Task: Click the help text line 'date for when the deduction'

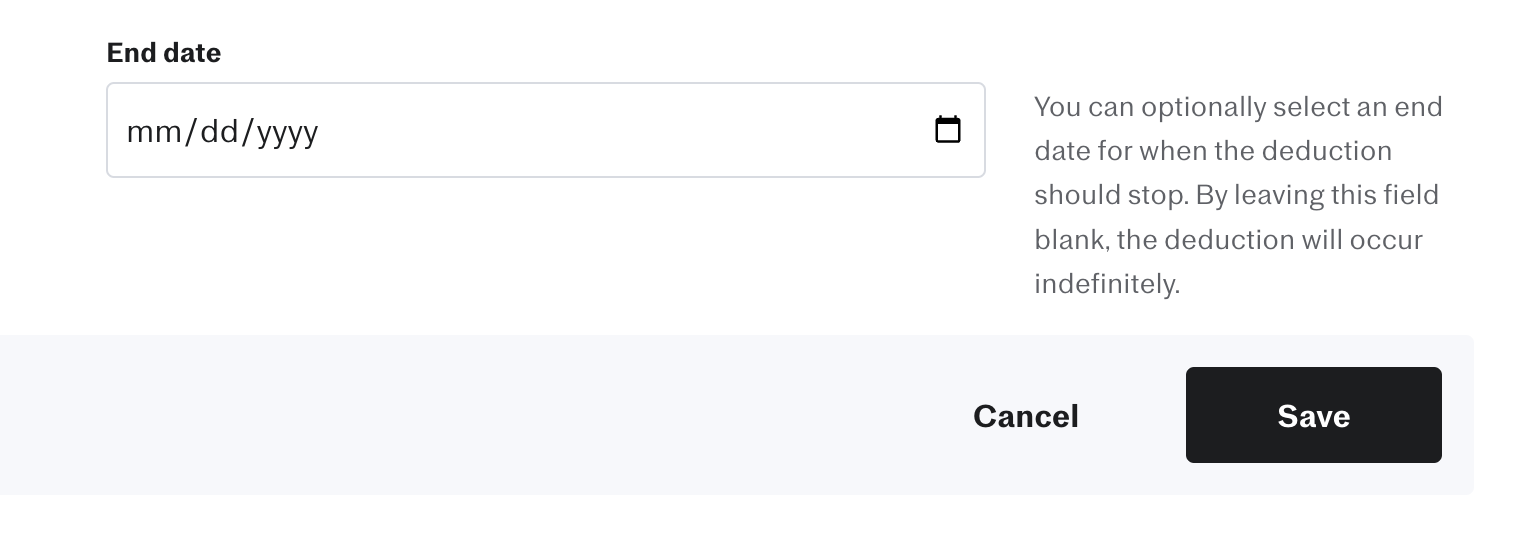Action: [x=1213, y=151]
